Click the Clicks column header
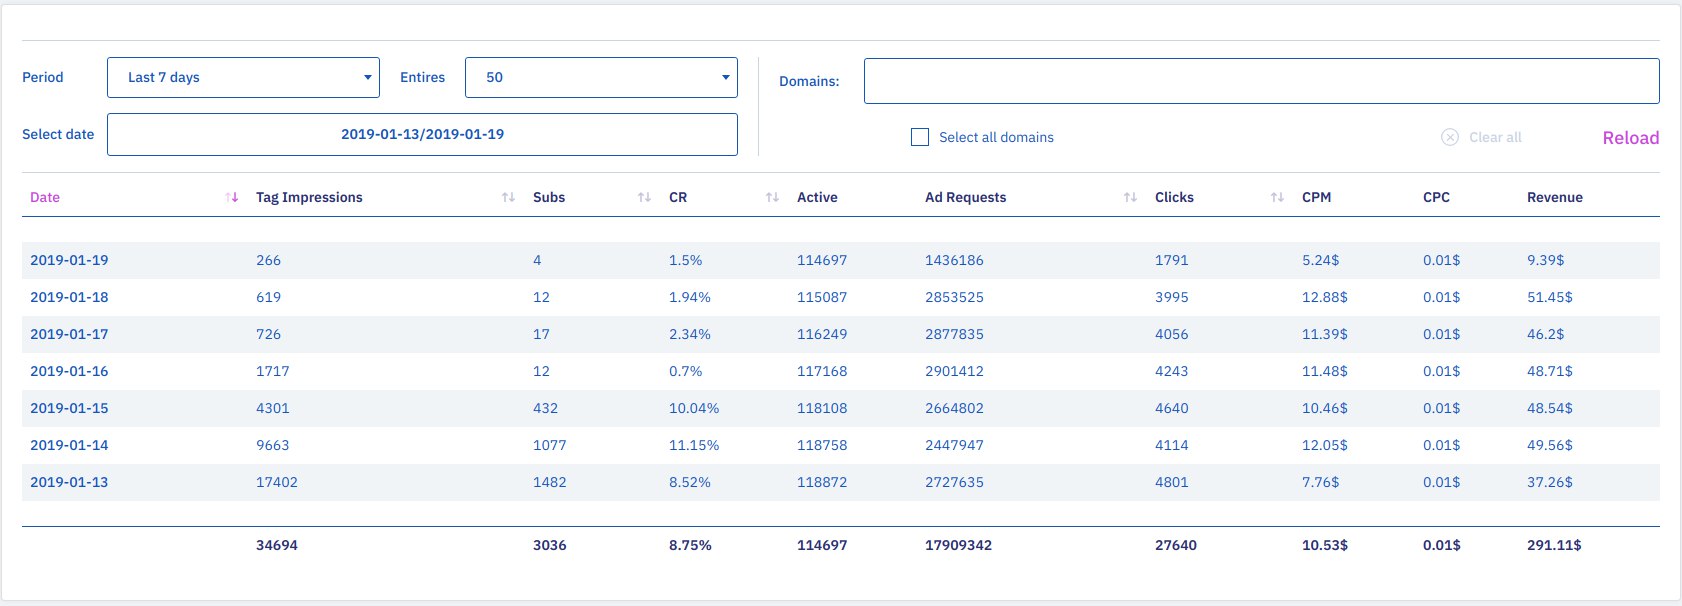The image size is (1682, 606). click(x=1174, y=197)
